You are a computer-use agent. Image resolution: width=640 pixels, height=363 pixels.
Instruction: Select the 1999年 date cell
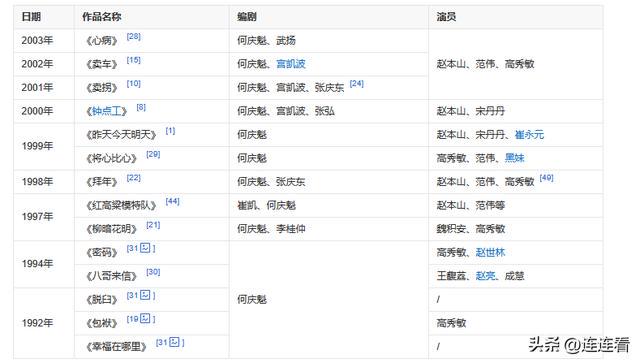[x=44, y=146]
